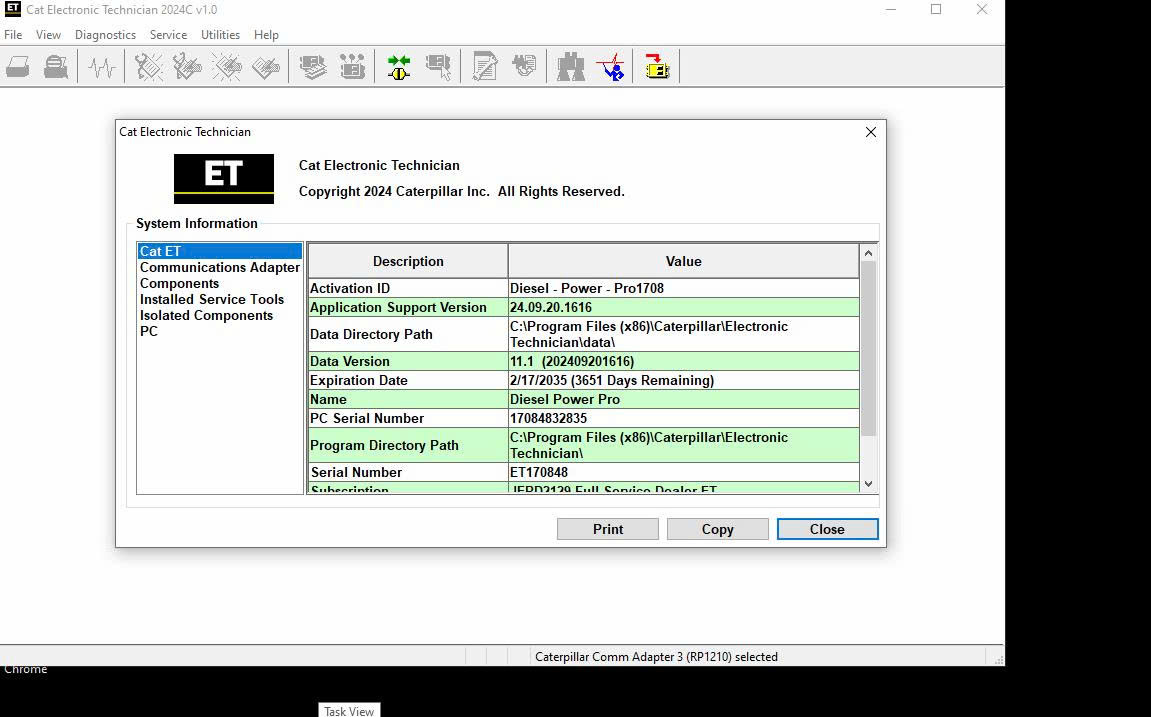This screenshot has width=1151, height=717.
Task: Click the ECM selector icon with cursor
Action: [438, 67]
